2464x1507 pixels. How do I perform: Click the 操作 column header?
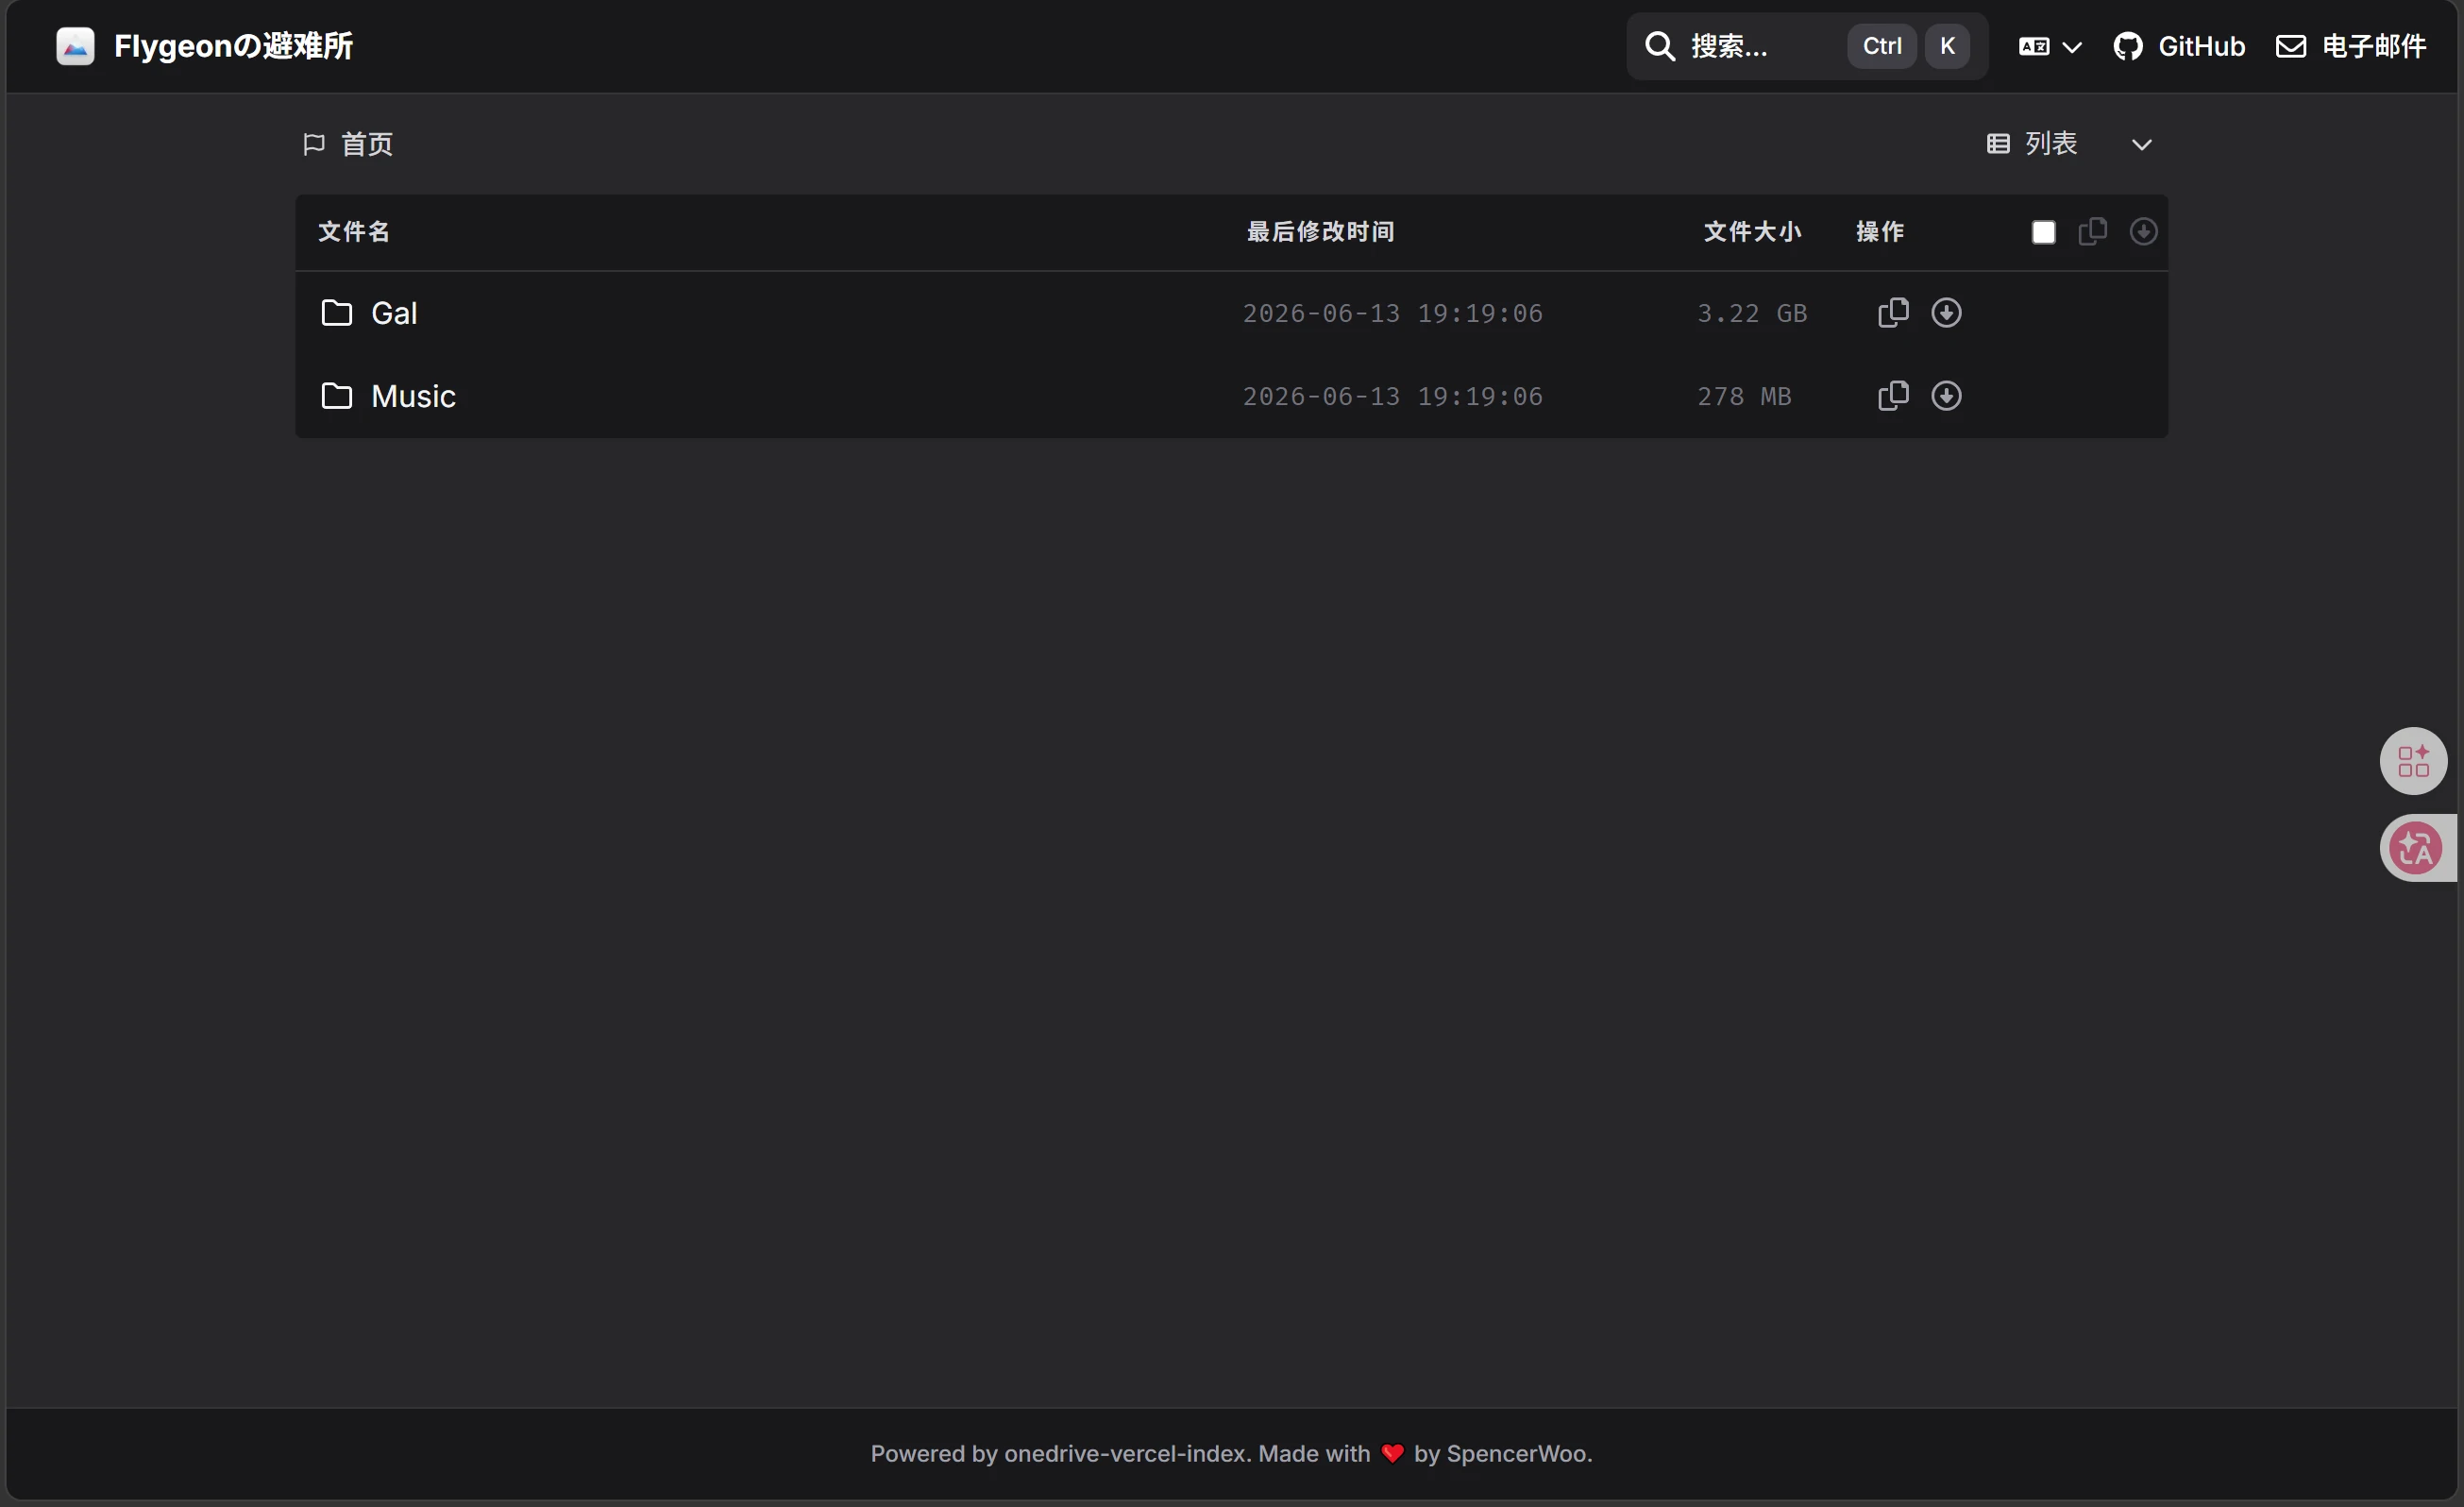click(1879, 232)
